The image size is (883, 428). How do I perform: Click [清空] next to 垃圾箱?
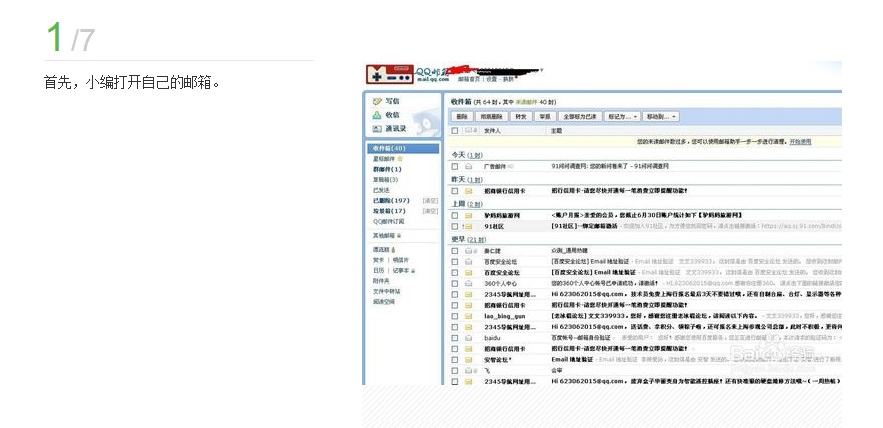click(430, 211)
